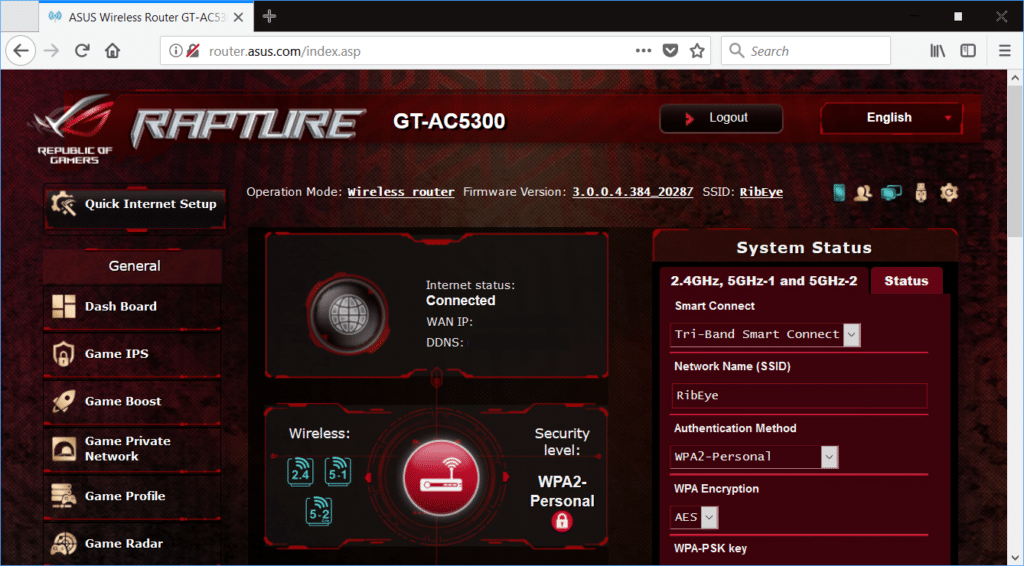Bookmark this page with the star icon
1024x566 pixels.
697,51
